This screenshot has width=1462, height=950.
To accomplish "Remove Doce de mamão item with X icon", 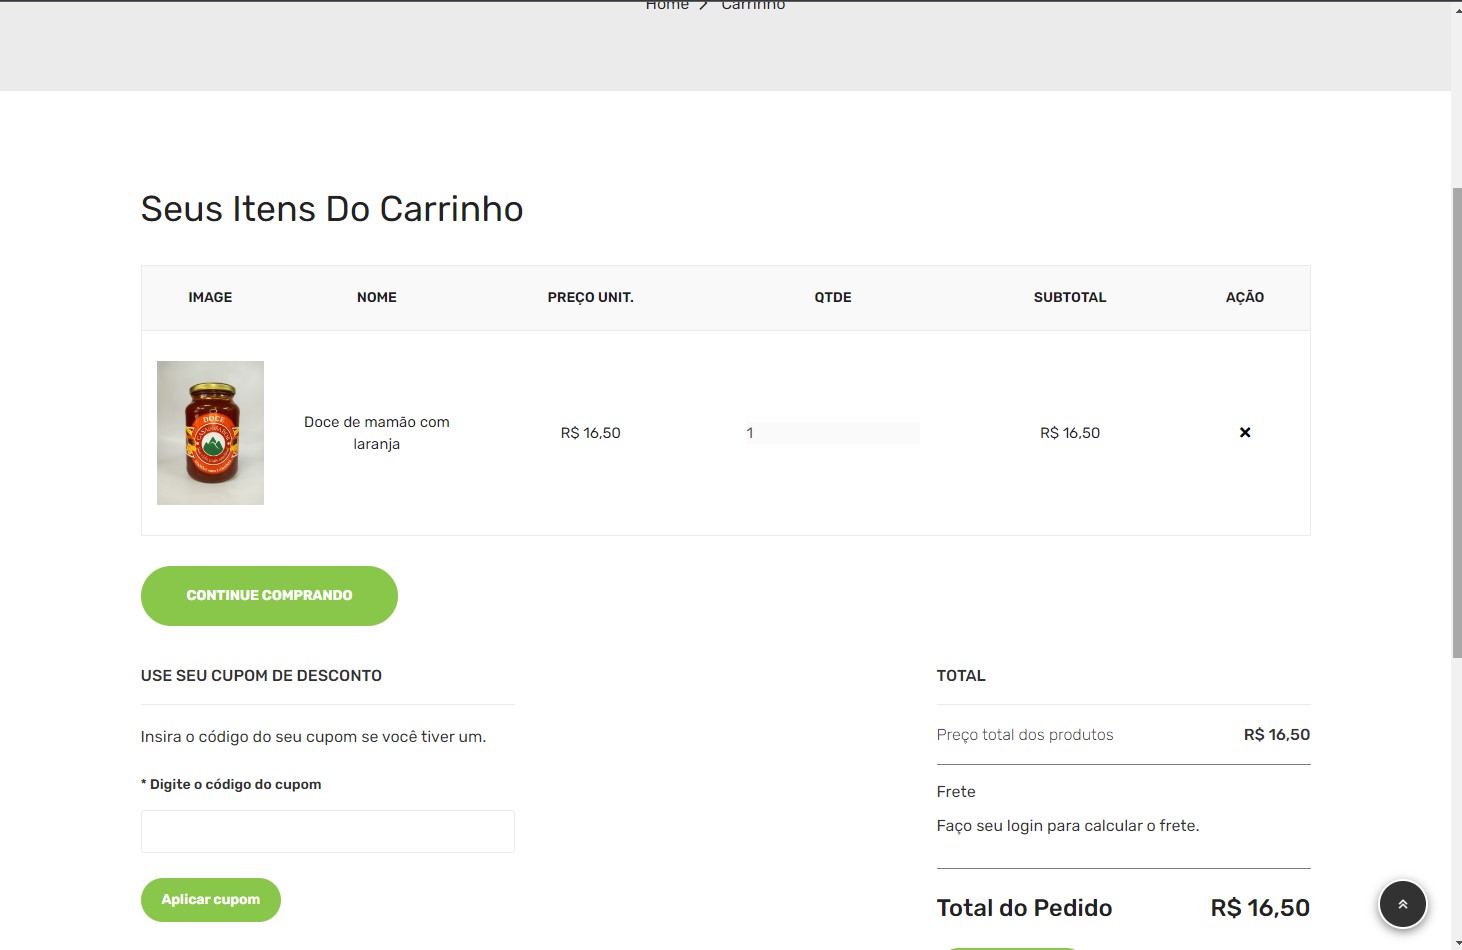I will tap(1245, 433).
